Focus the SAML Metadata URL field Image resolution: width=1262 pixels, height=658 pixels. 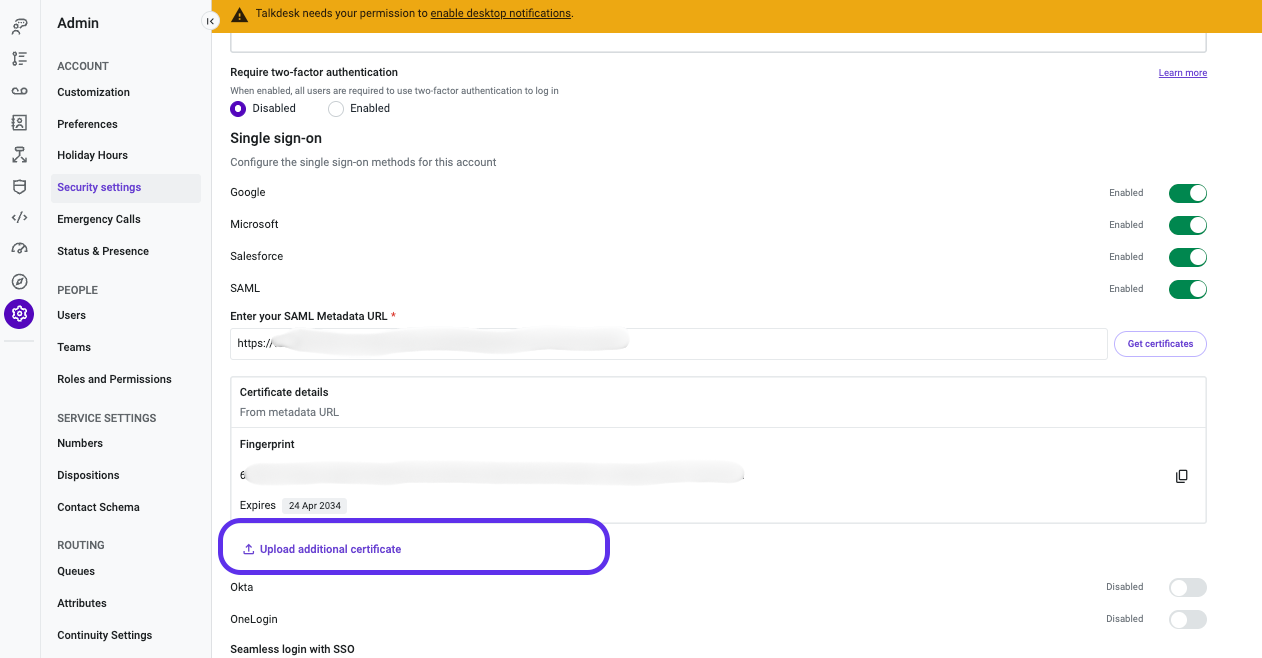pos(668,344)
